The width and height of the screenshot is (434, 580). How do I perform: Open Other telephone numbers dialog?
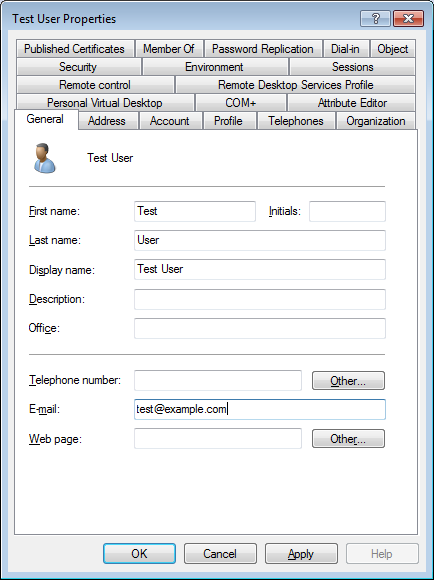pyautogui.click(x=348, y=381)
